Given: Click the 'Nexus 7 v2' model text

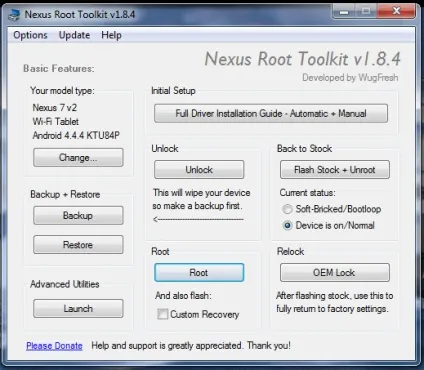Looking at the screenshot, I should pyautogui.click(x=55, y=108).
